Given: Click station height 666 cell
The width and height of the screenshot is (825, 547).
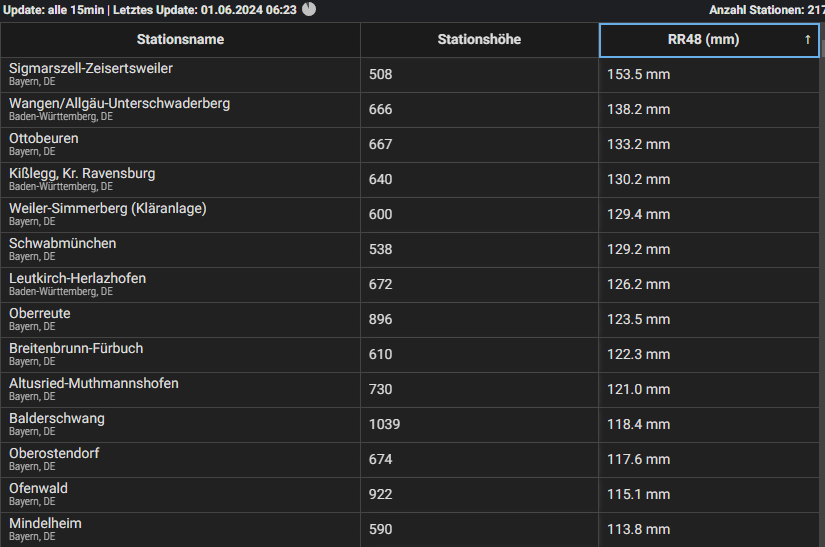Looking at the screenshot, I should [x=479, y=109].
